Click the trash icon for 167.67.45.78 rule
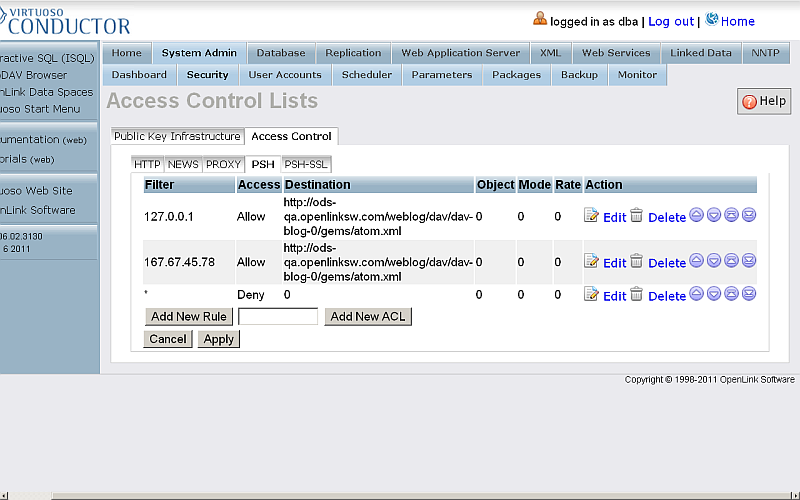The width and height of the screenshot is (800, 500). 637,261
